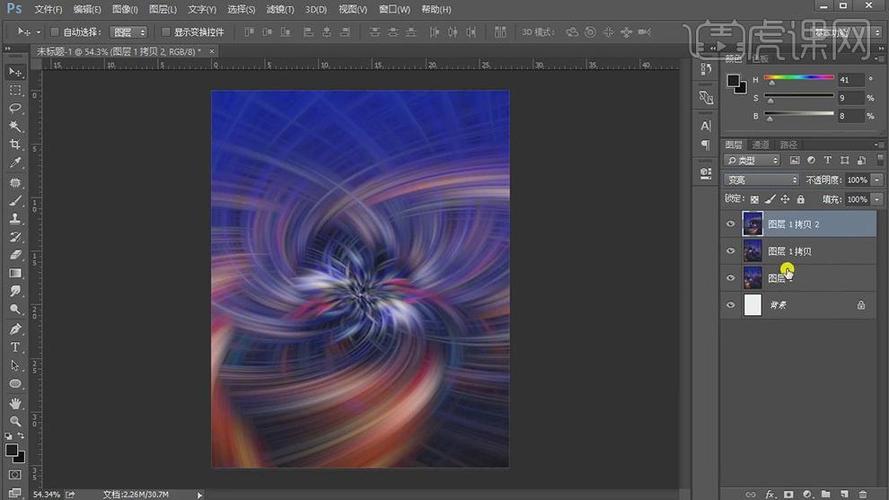Screen dimensions: 889x500
Task: Select the Hand tool
Action: pos(15,403)
